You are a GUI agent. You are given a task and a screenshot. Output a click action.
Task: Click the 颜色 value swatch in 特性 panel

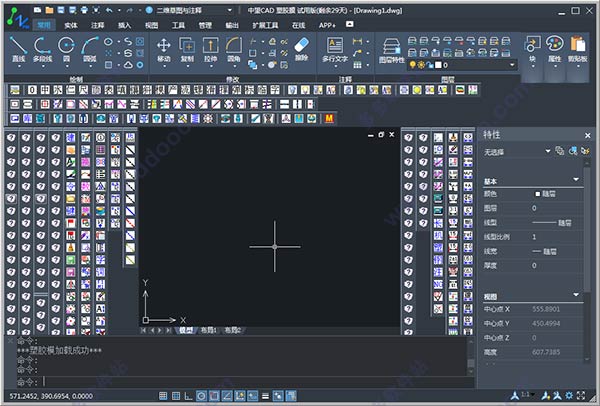pos(537,194)
